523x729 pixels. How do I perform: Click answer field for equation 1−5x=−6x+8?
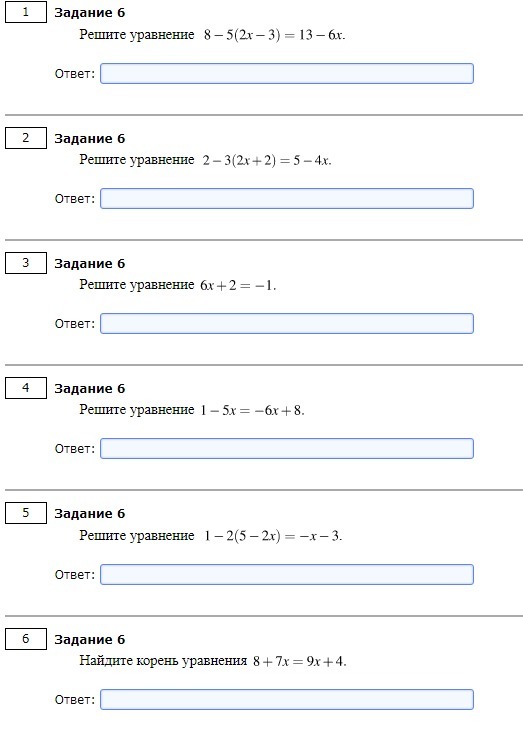pos(287,449)
